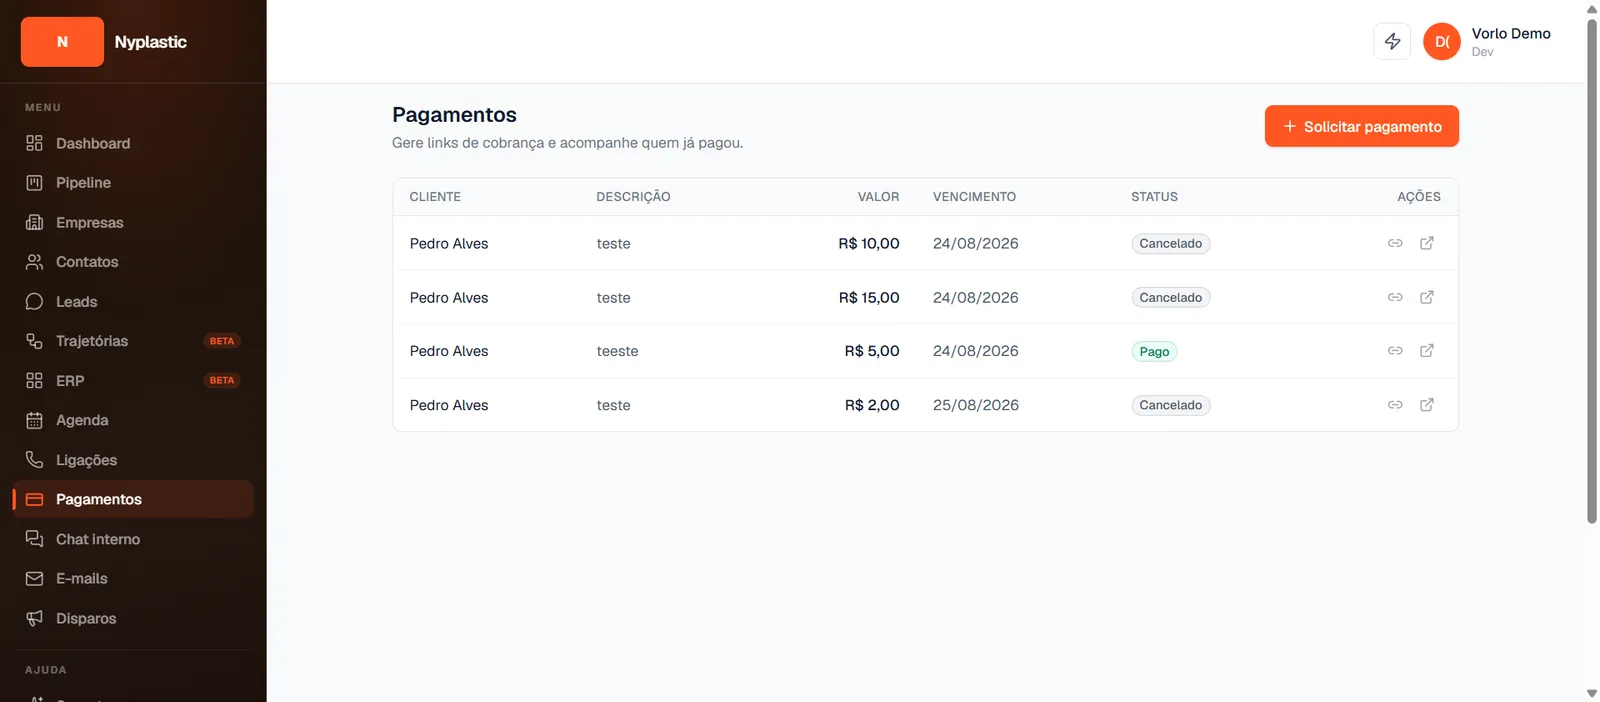
Task: Click the orange user avatar
Action: [1442, 41]
